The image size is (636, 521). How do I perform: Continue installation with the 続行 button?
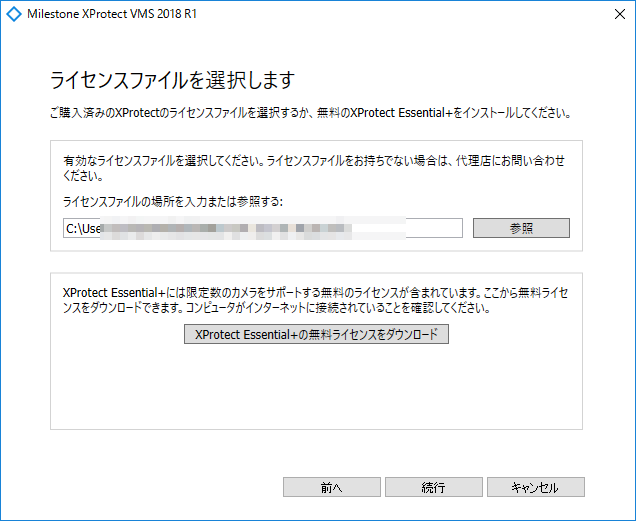(x=434, y=487)
